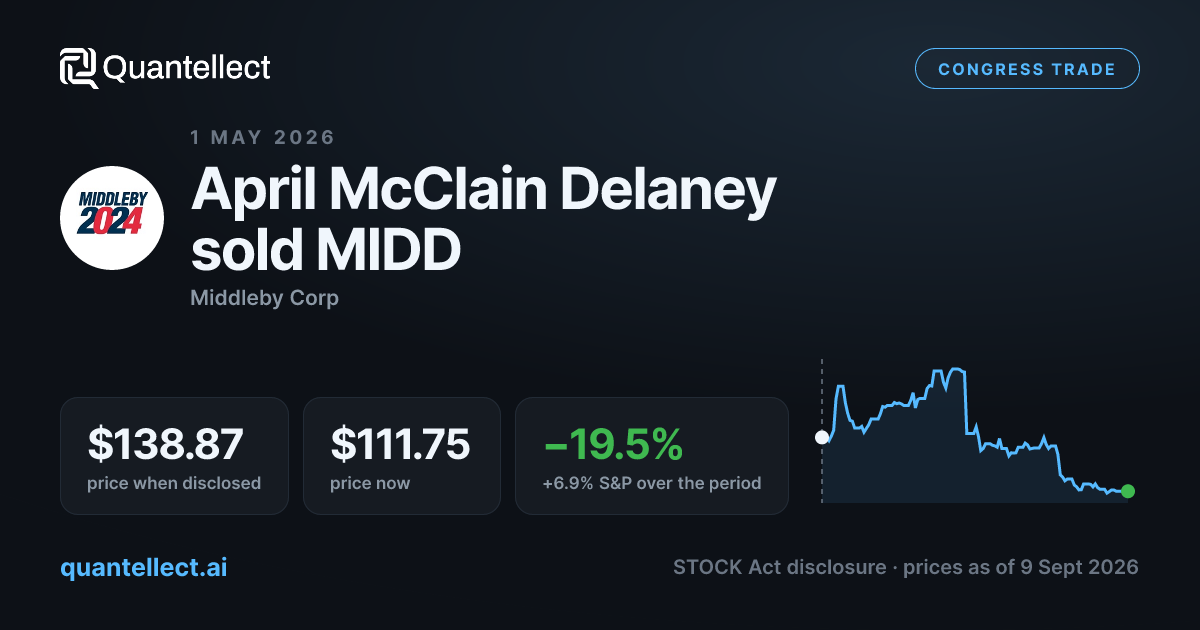Click the green end point on chart
This screenshot has height=630, width=1200.
pos(1128,491)
